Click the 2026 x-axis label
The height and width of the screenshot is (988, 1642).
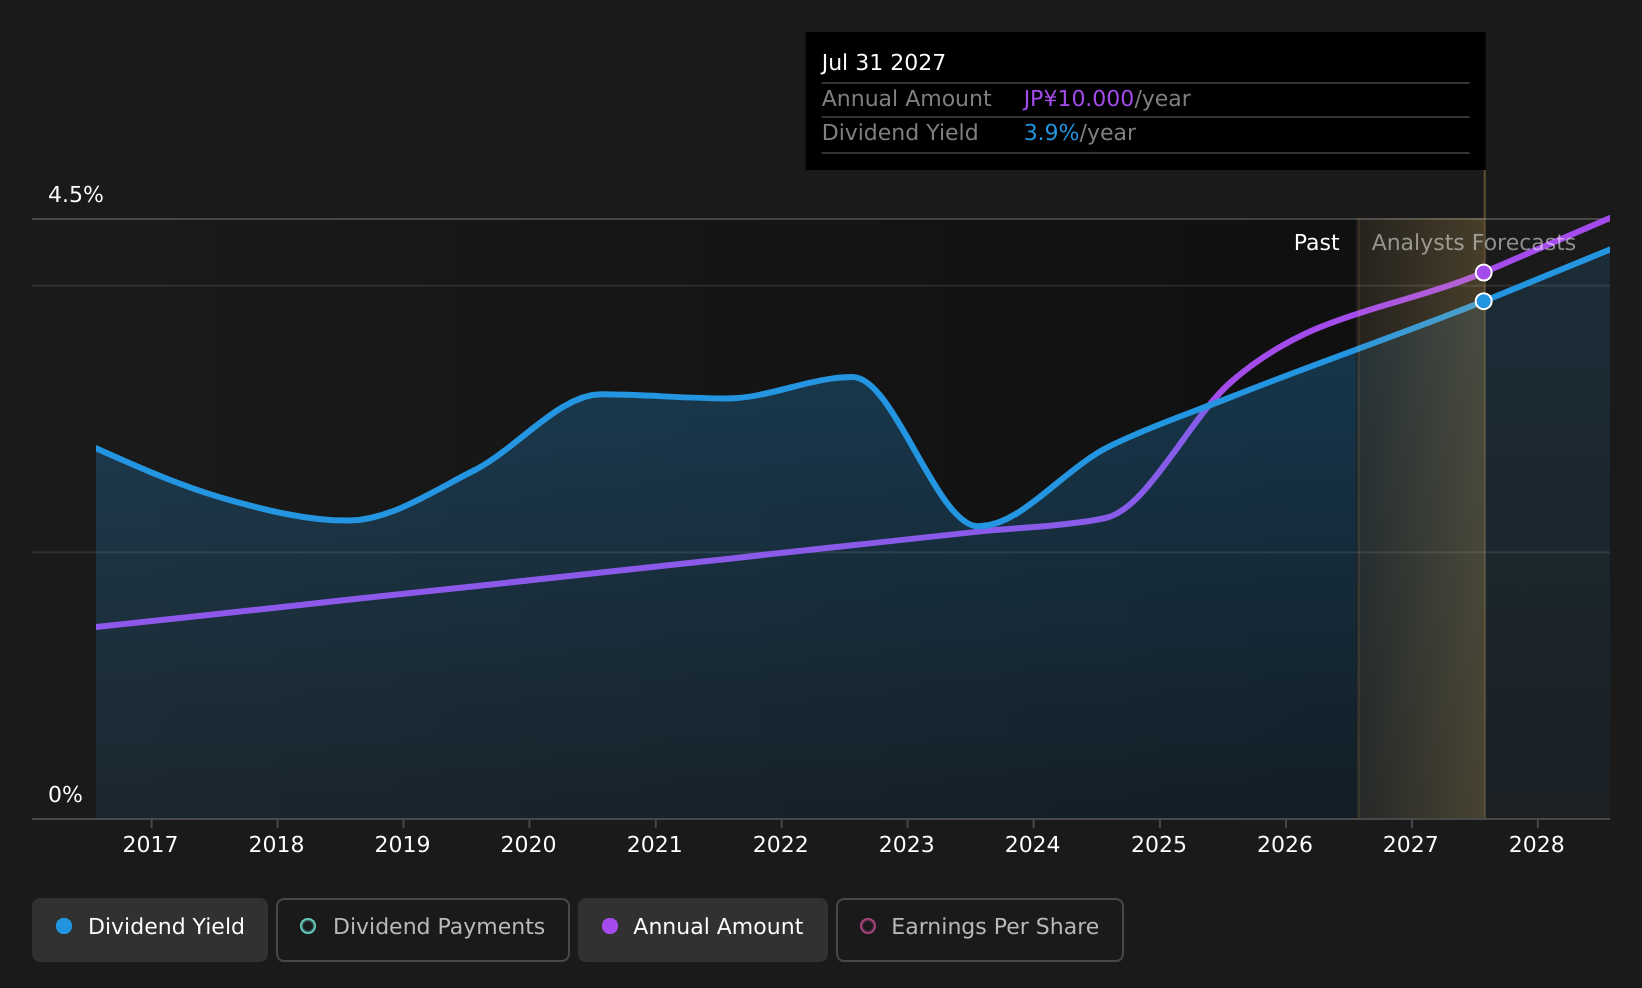coord(1284,845)
